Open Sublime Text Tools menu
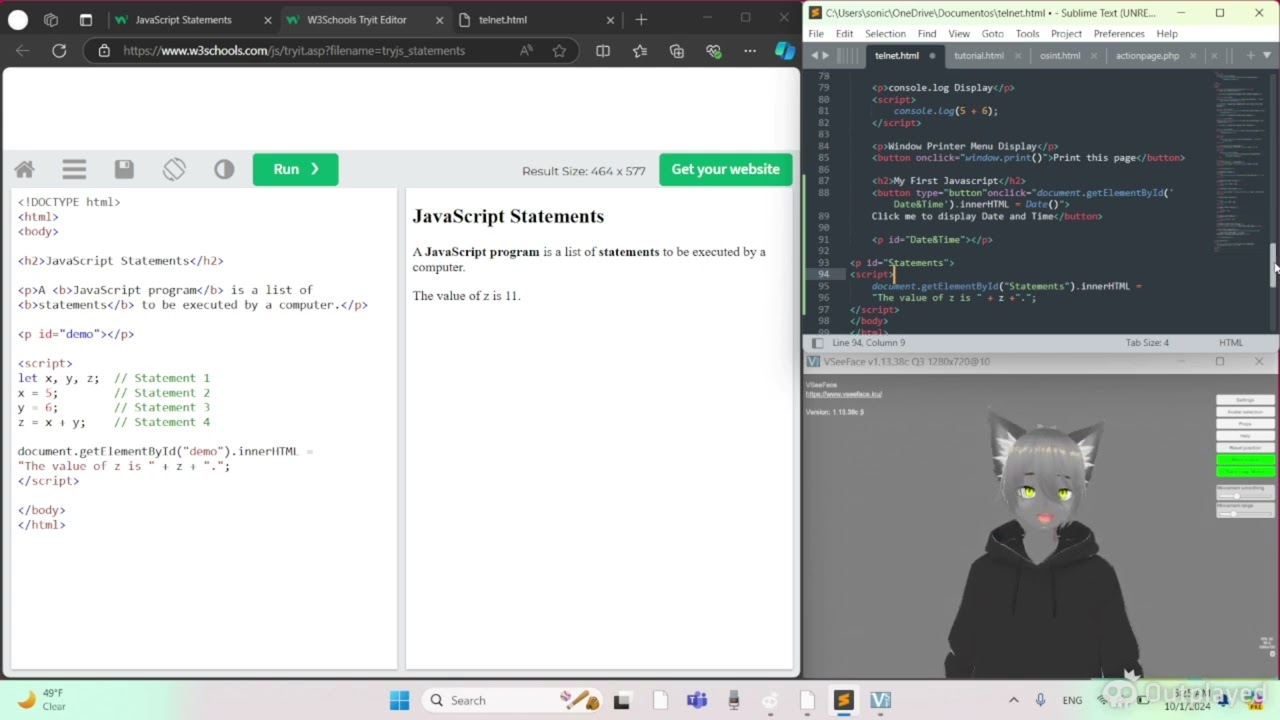Image resolution: width=1280 pixels, height=720 pixels. (1027, 33)
